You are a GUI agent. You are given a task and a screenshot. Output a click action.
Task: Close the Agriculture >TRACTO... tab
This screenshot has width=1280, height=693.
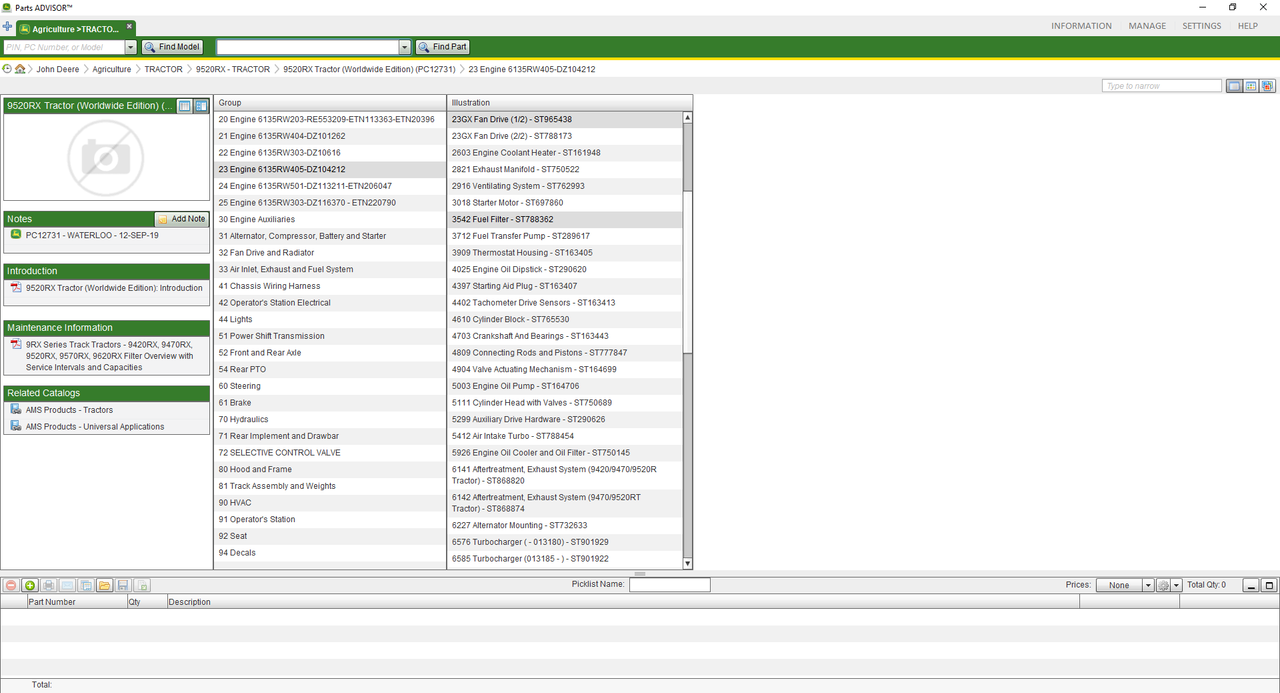coord(129,27)
